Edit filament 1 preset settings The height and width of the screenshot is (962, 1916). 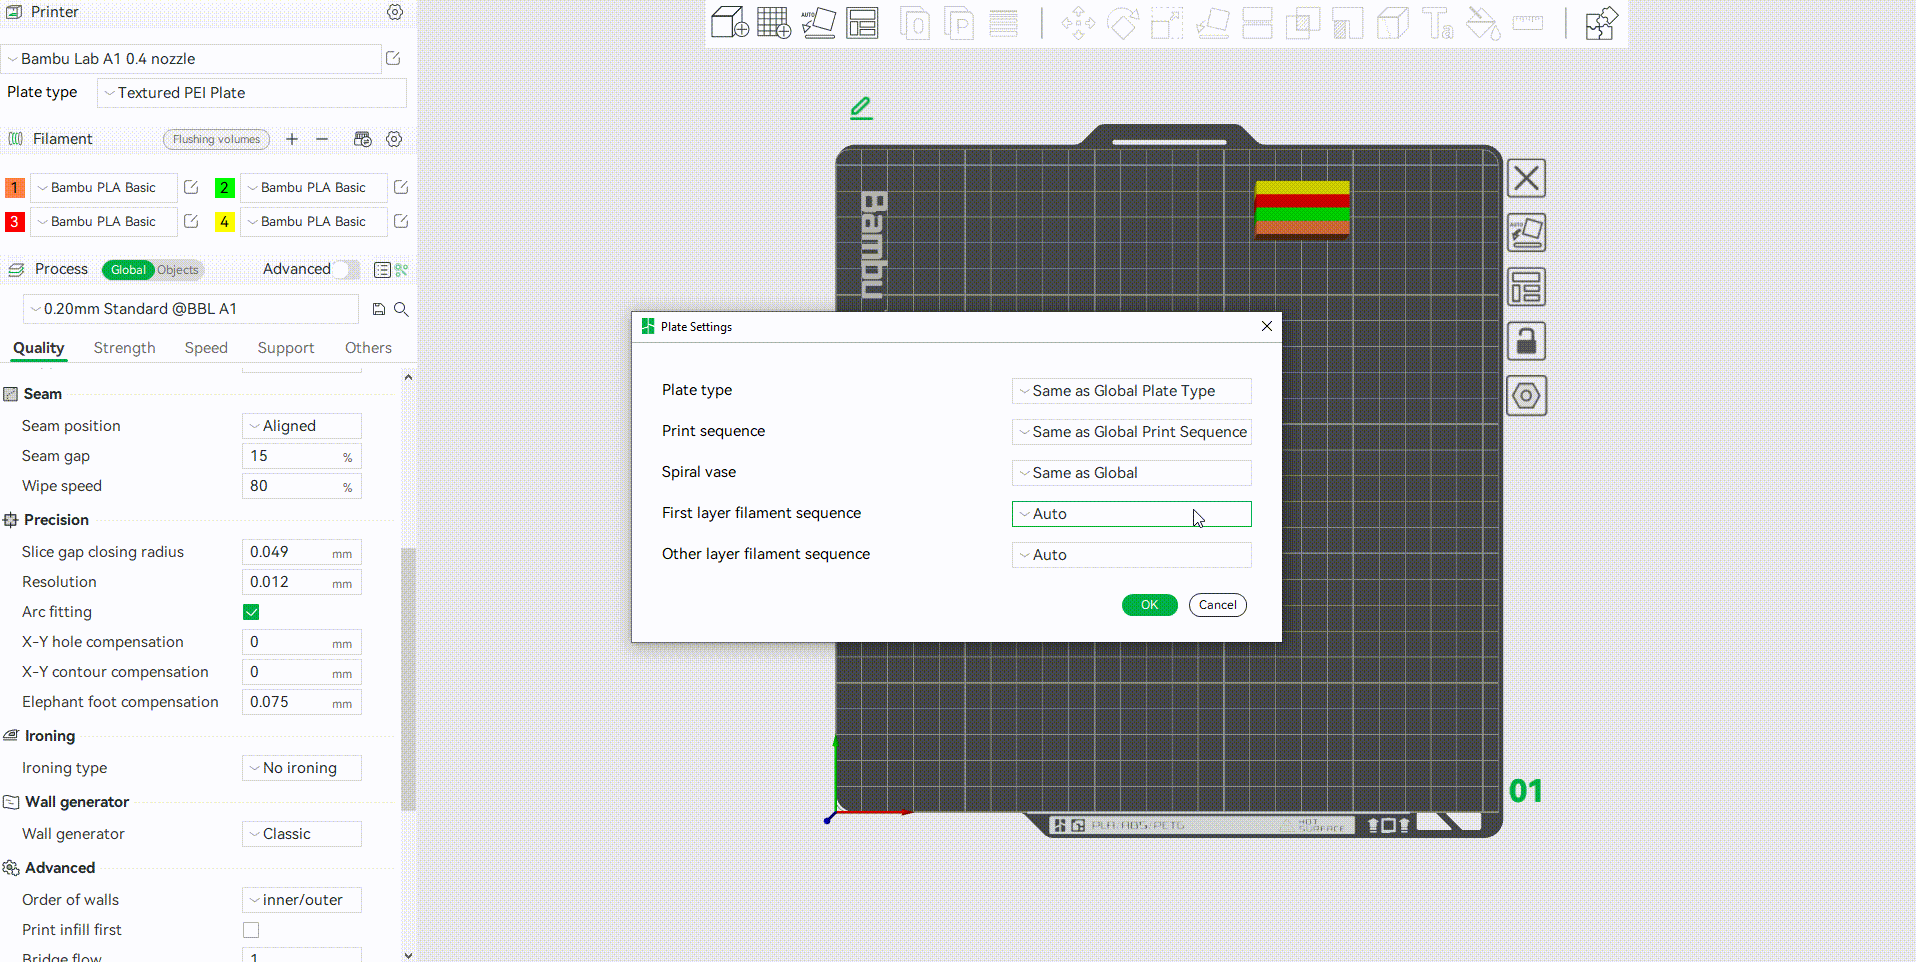pyautogui.click(x=191, y=187)
